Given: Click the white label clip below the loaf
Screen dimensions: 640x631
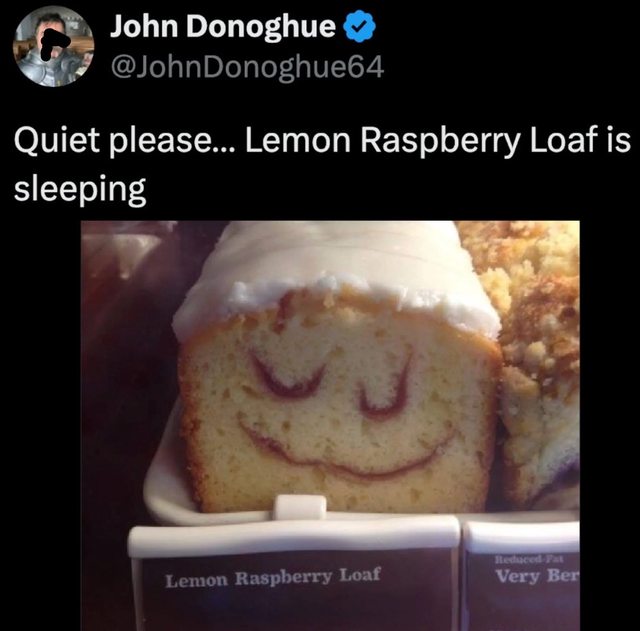Looking at the screenshot, I should tap(300, 507).
